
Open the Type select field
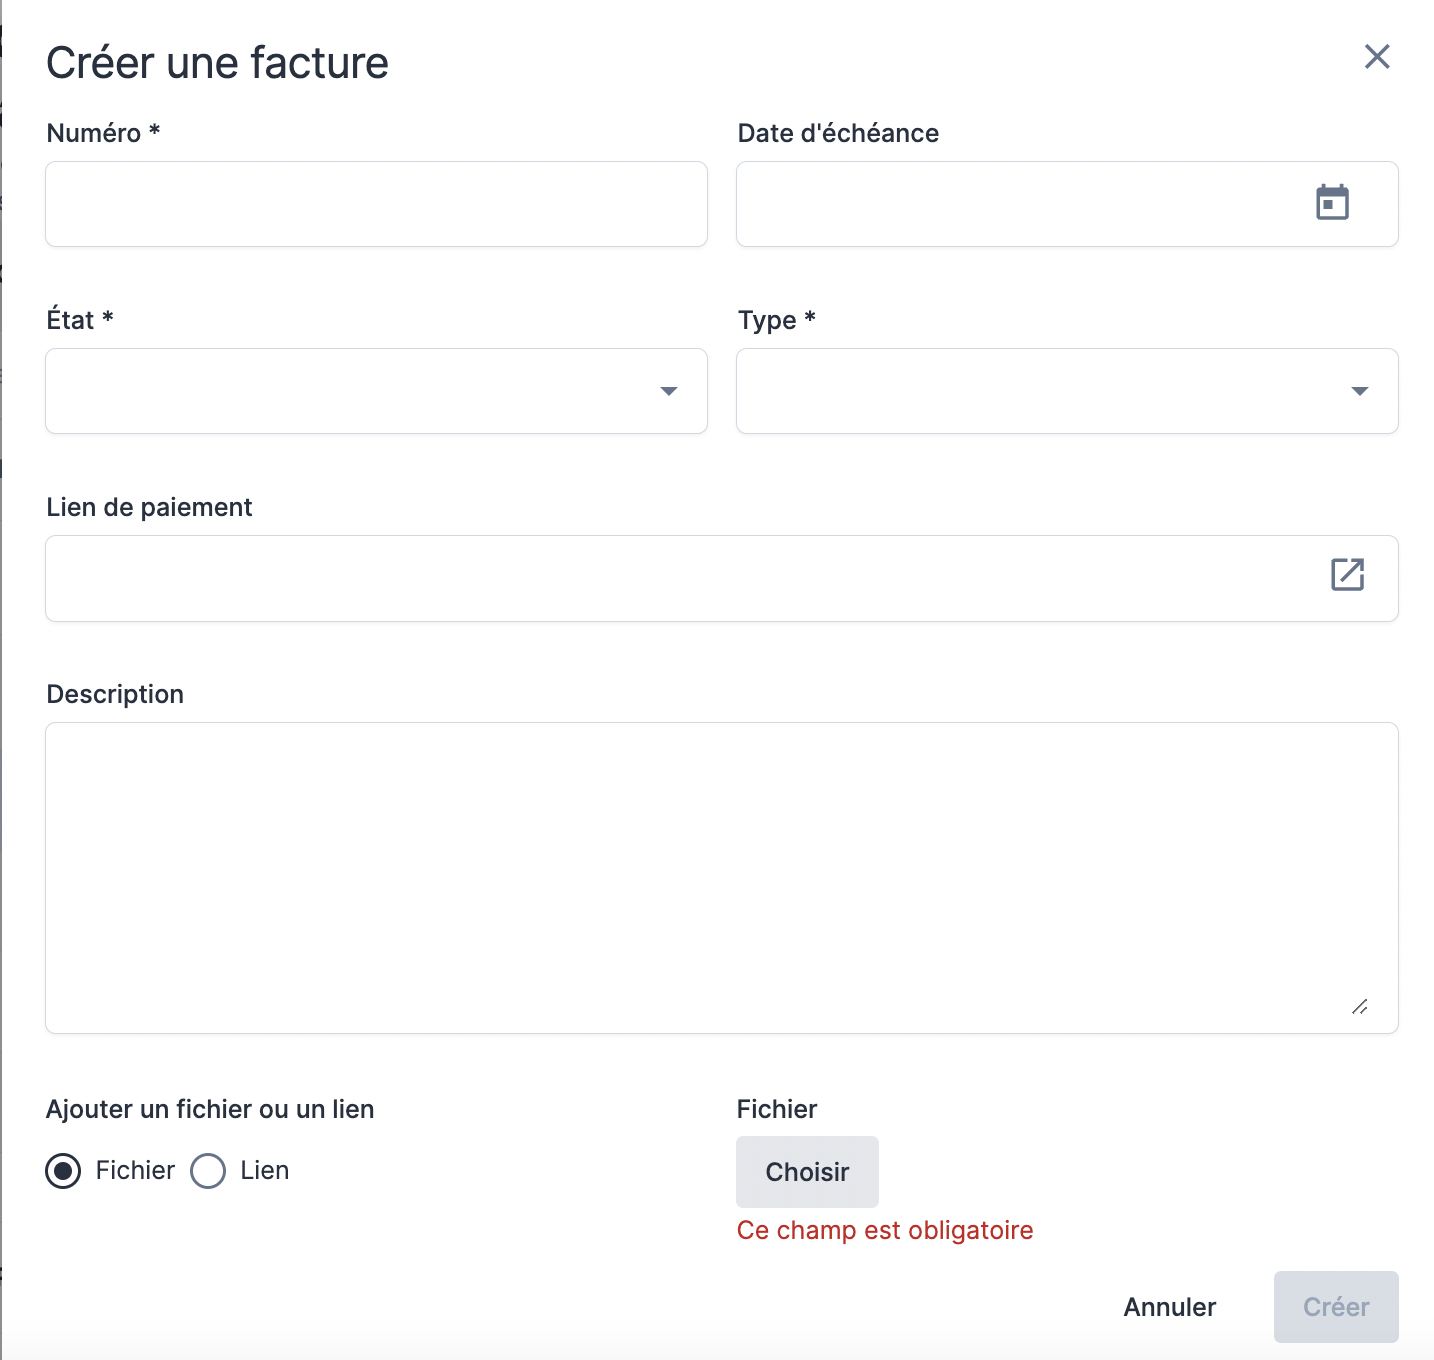1040,391
